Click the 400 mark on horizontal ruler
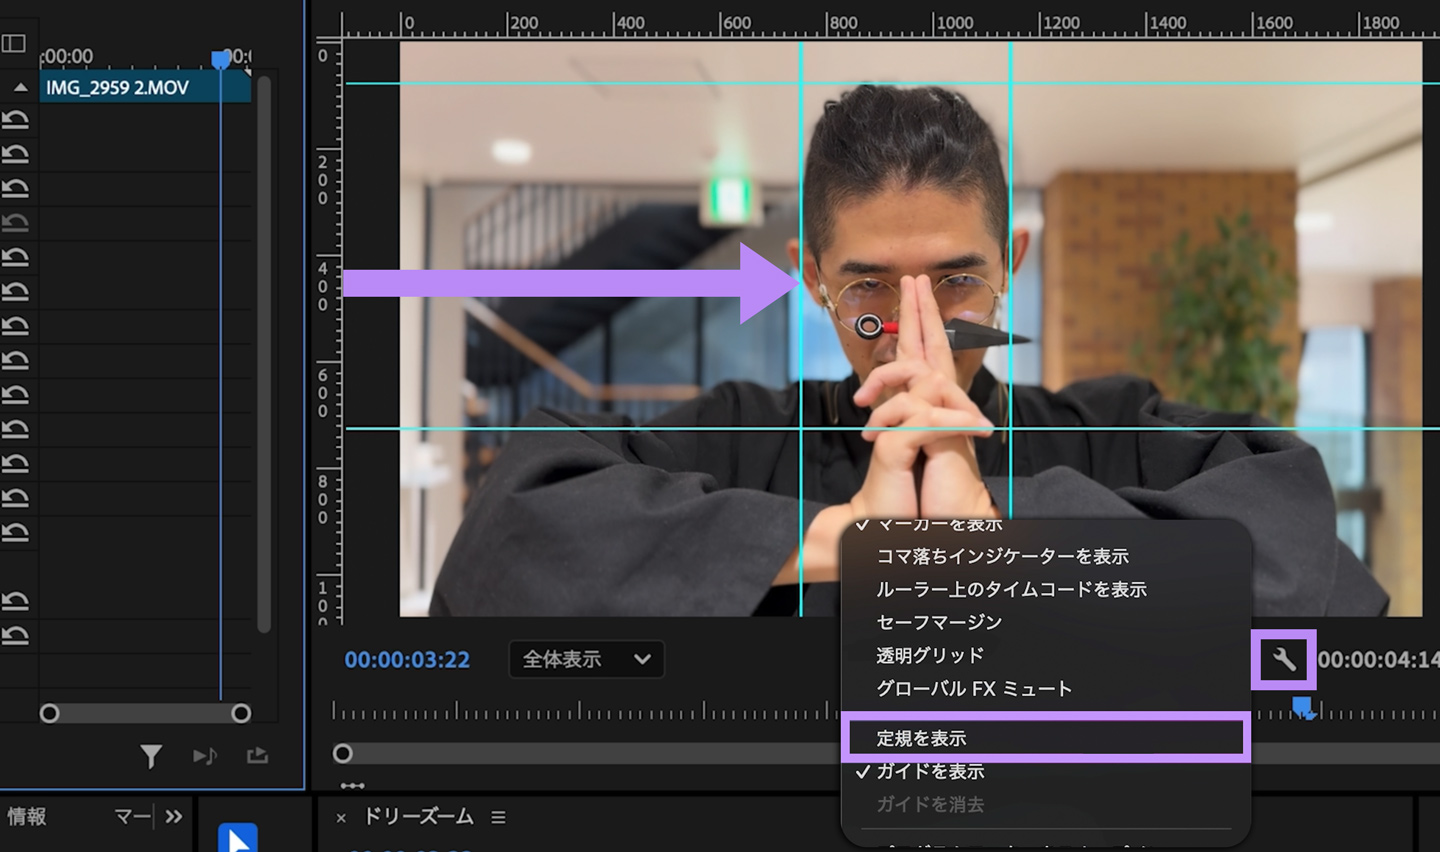This screenshot has width=1440, height=852. (629, 22)
